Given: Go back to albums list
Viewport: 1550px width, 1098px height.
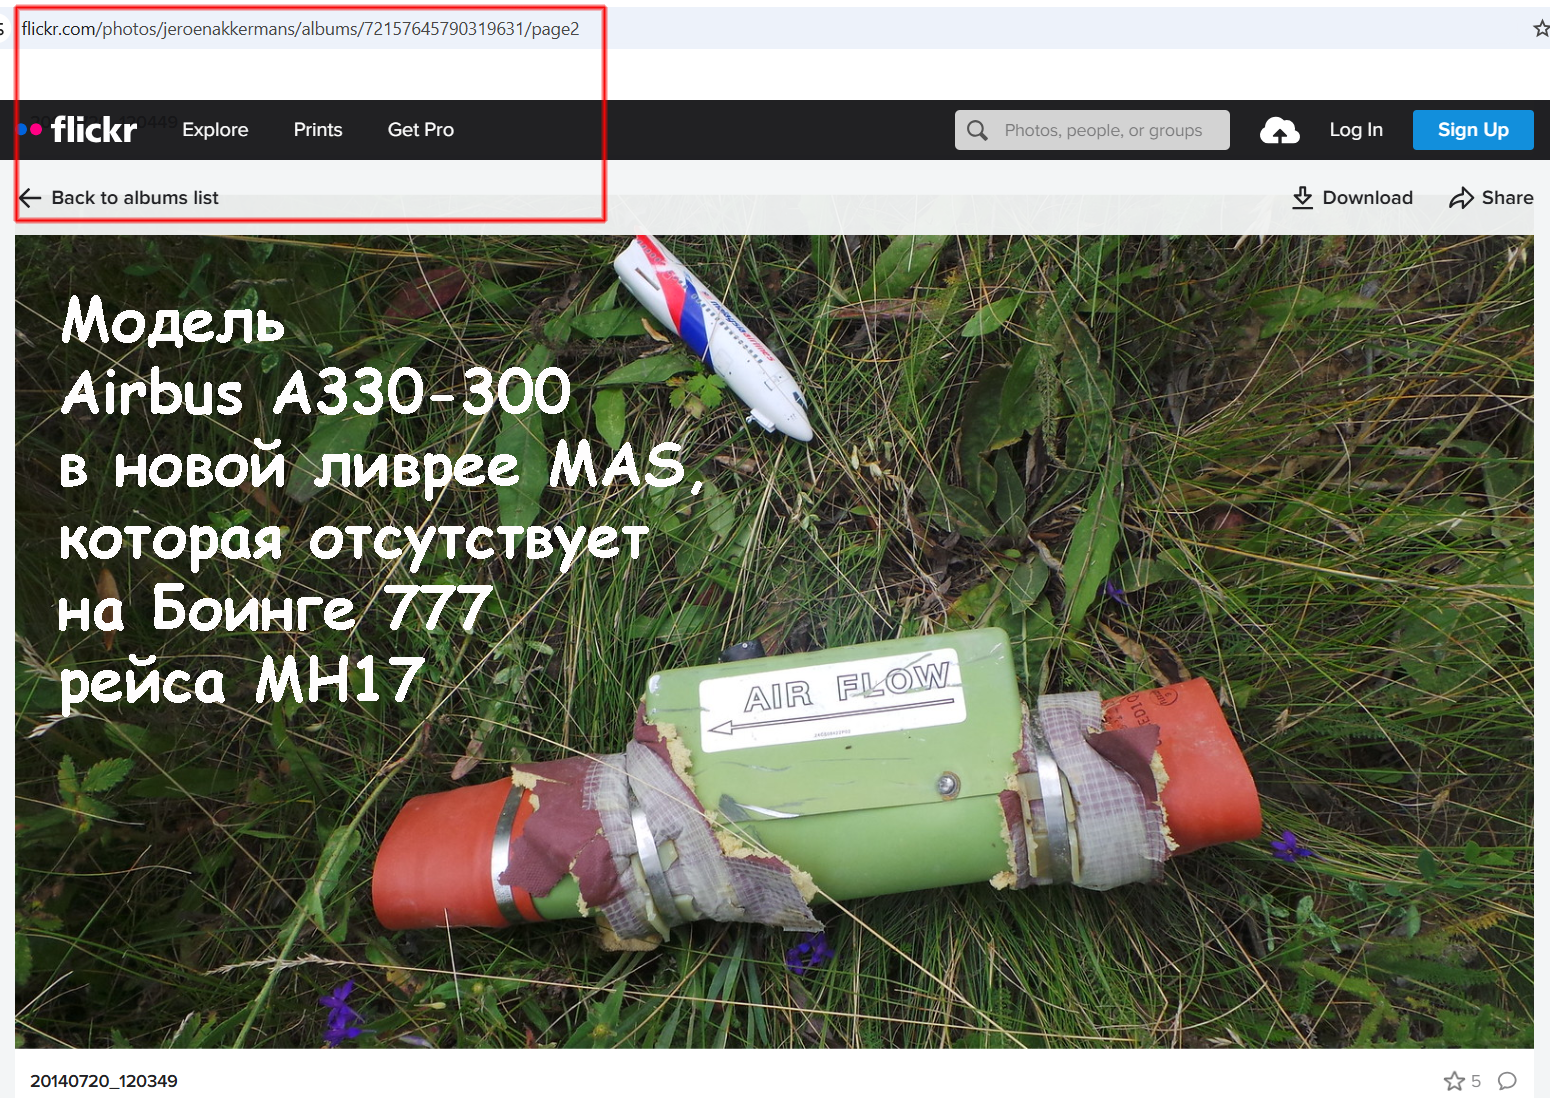Looking at the screenshot, I should pos(119,198).
